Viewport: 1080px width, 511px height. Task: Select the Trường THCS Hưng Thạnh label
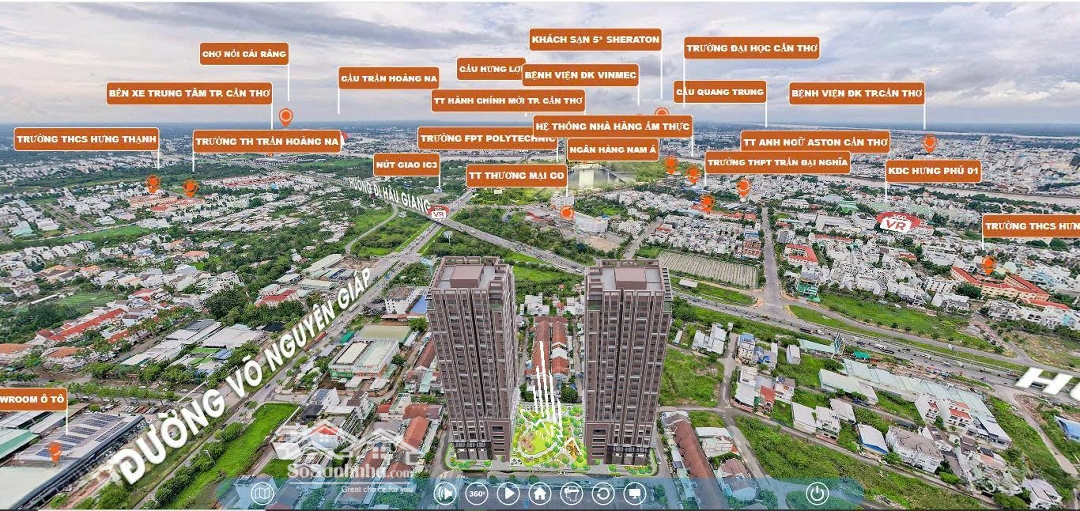(x=86, y=139)
